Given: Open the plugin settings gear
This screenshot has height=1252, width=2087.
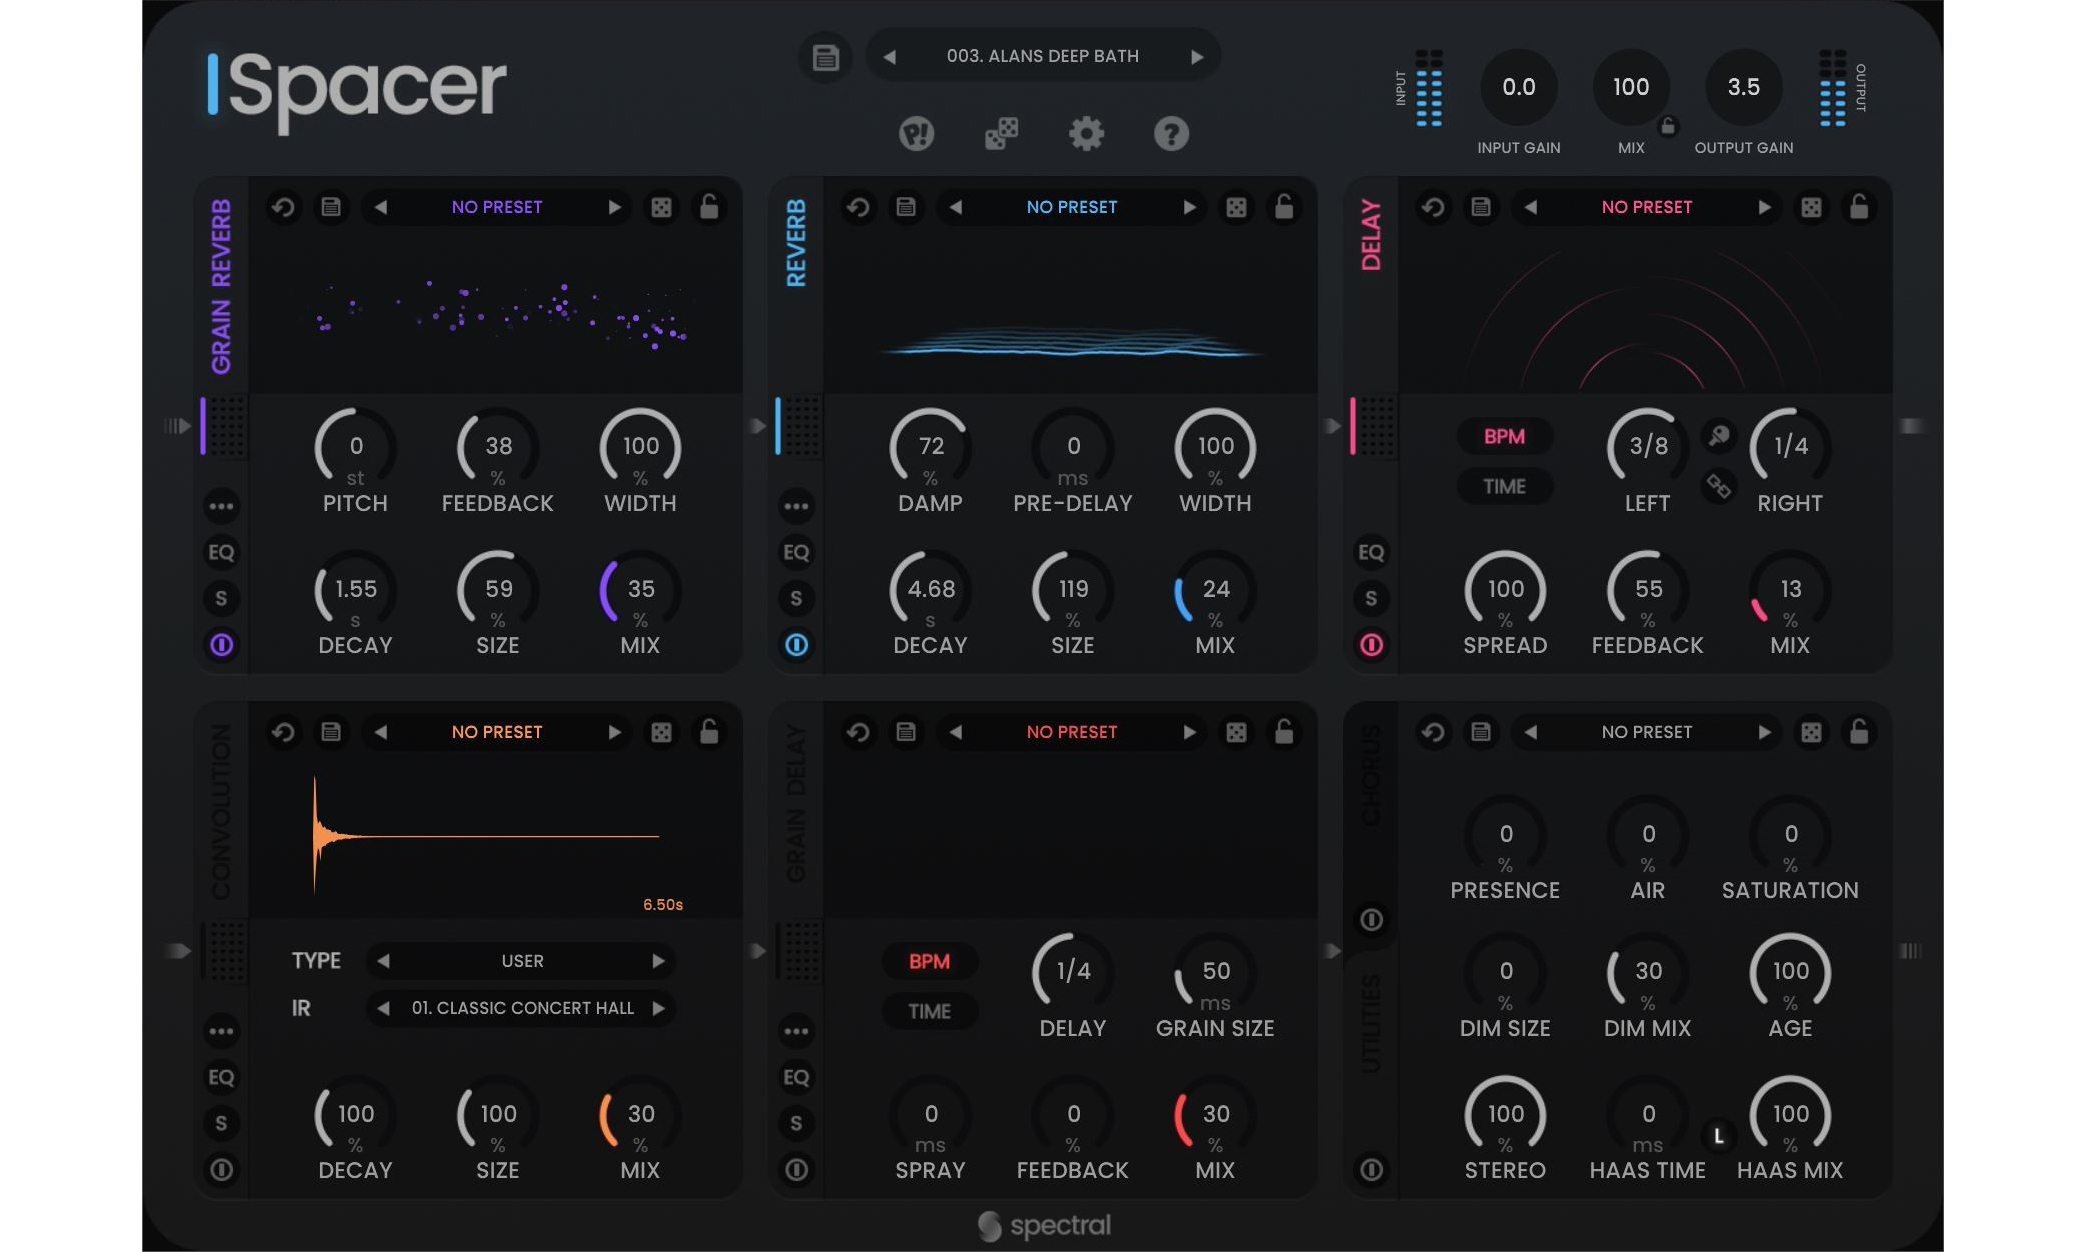Looking at the screenshot, I should [x=1086, y=133].
